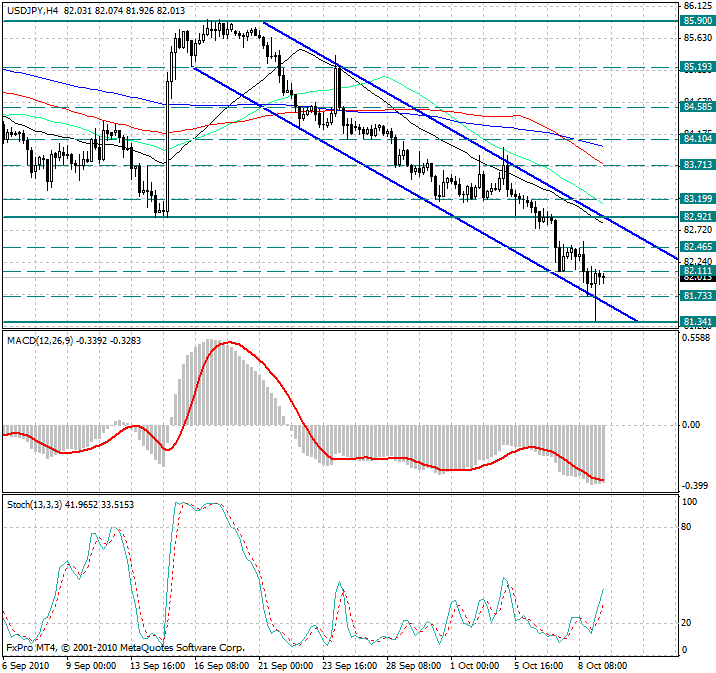Select the 81.341 price level label
This screenshot has width=716, height=673.
click(x=697, y=322)
